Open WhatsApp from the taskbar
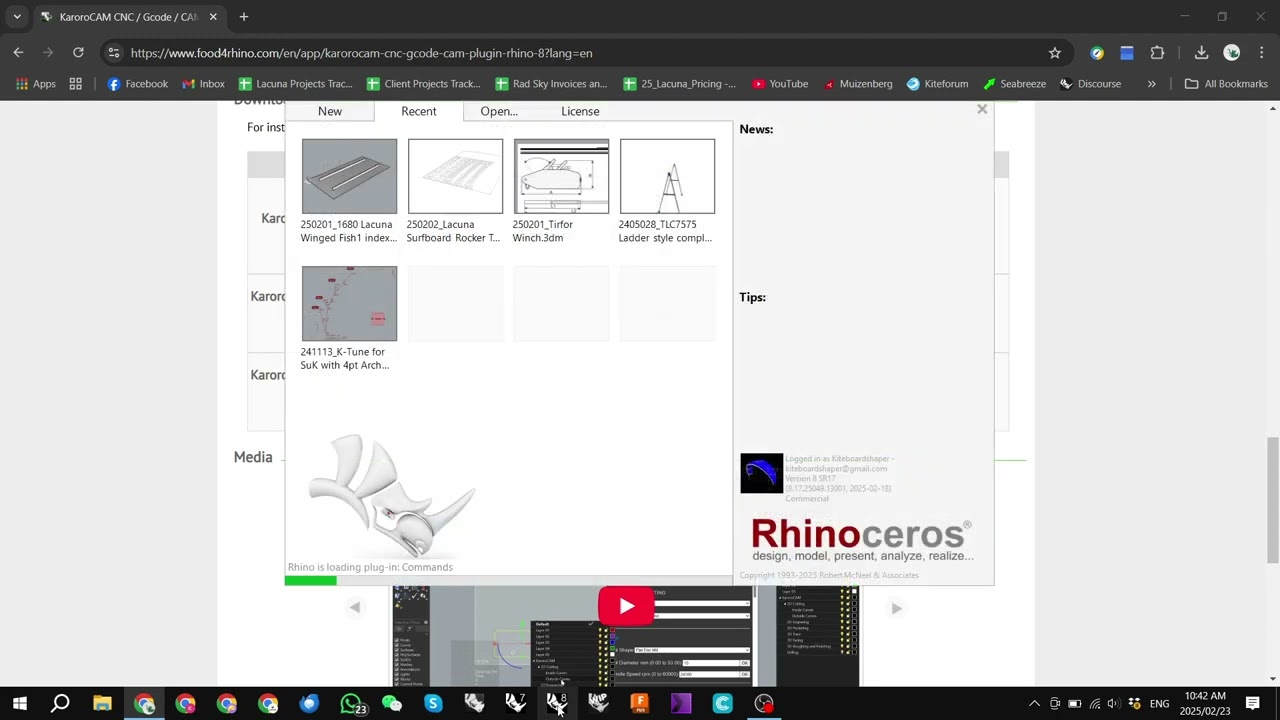Image resolution: width=1280 pixels, height=720 pixels. tap(352, 703)
